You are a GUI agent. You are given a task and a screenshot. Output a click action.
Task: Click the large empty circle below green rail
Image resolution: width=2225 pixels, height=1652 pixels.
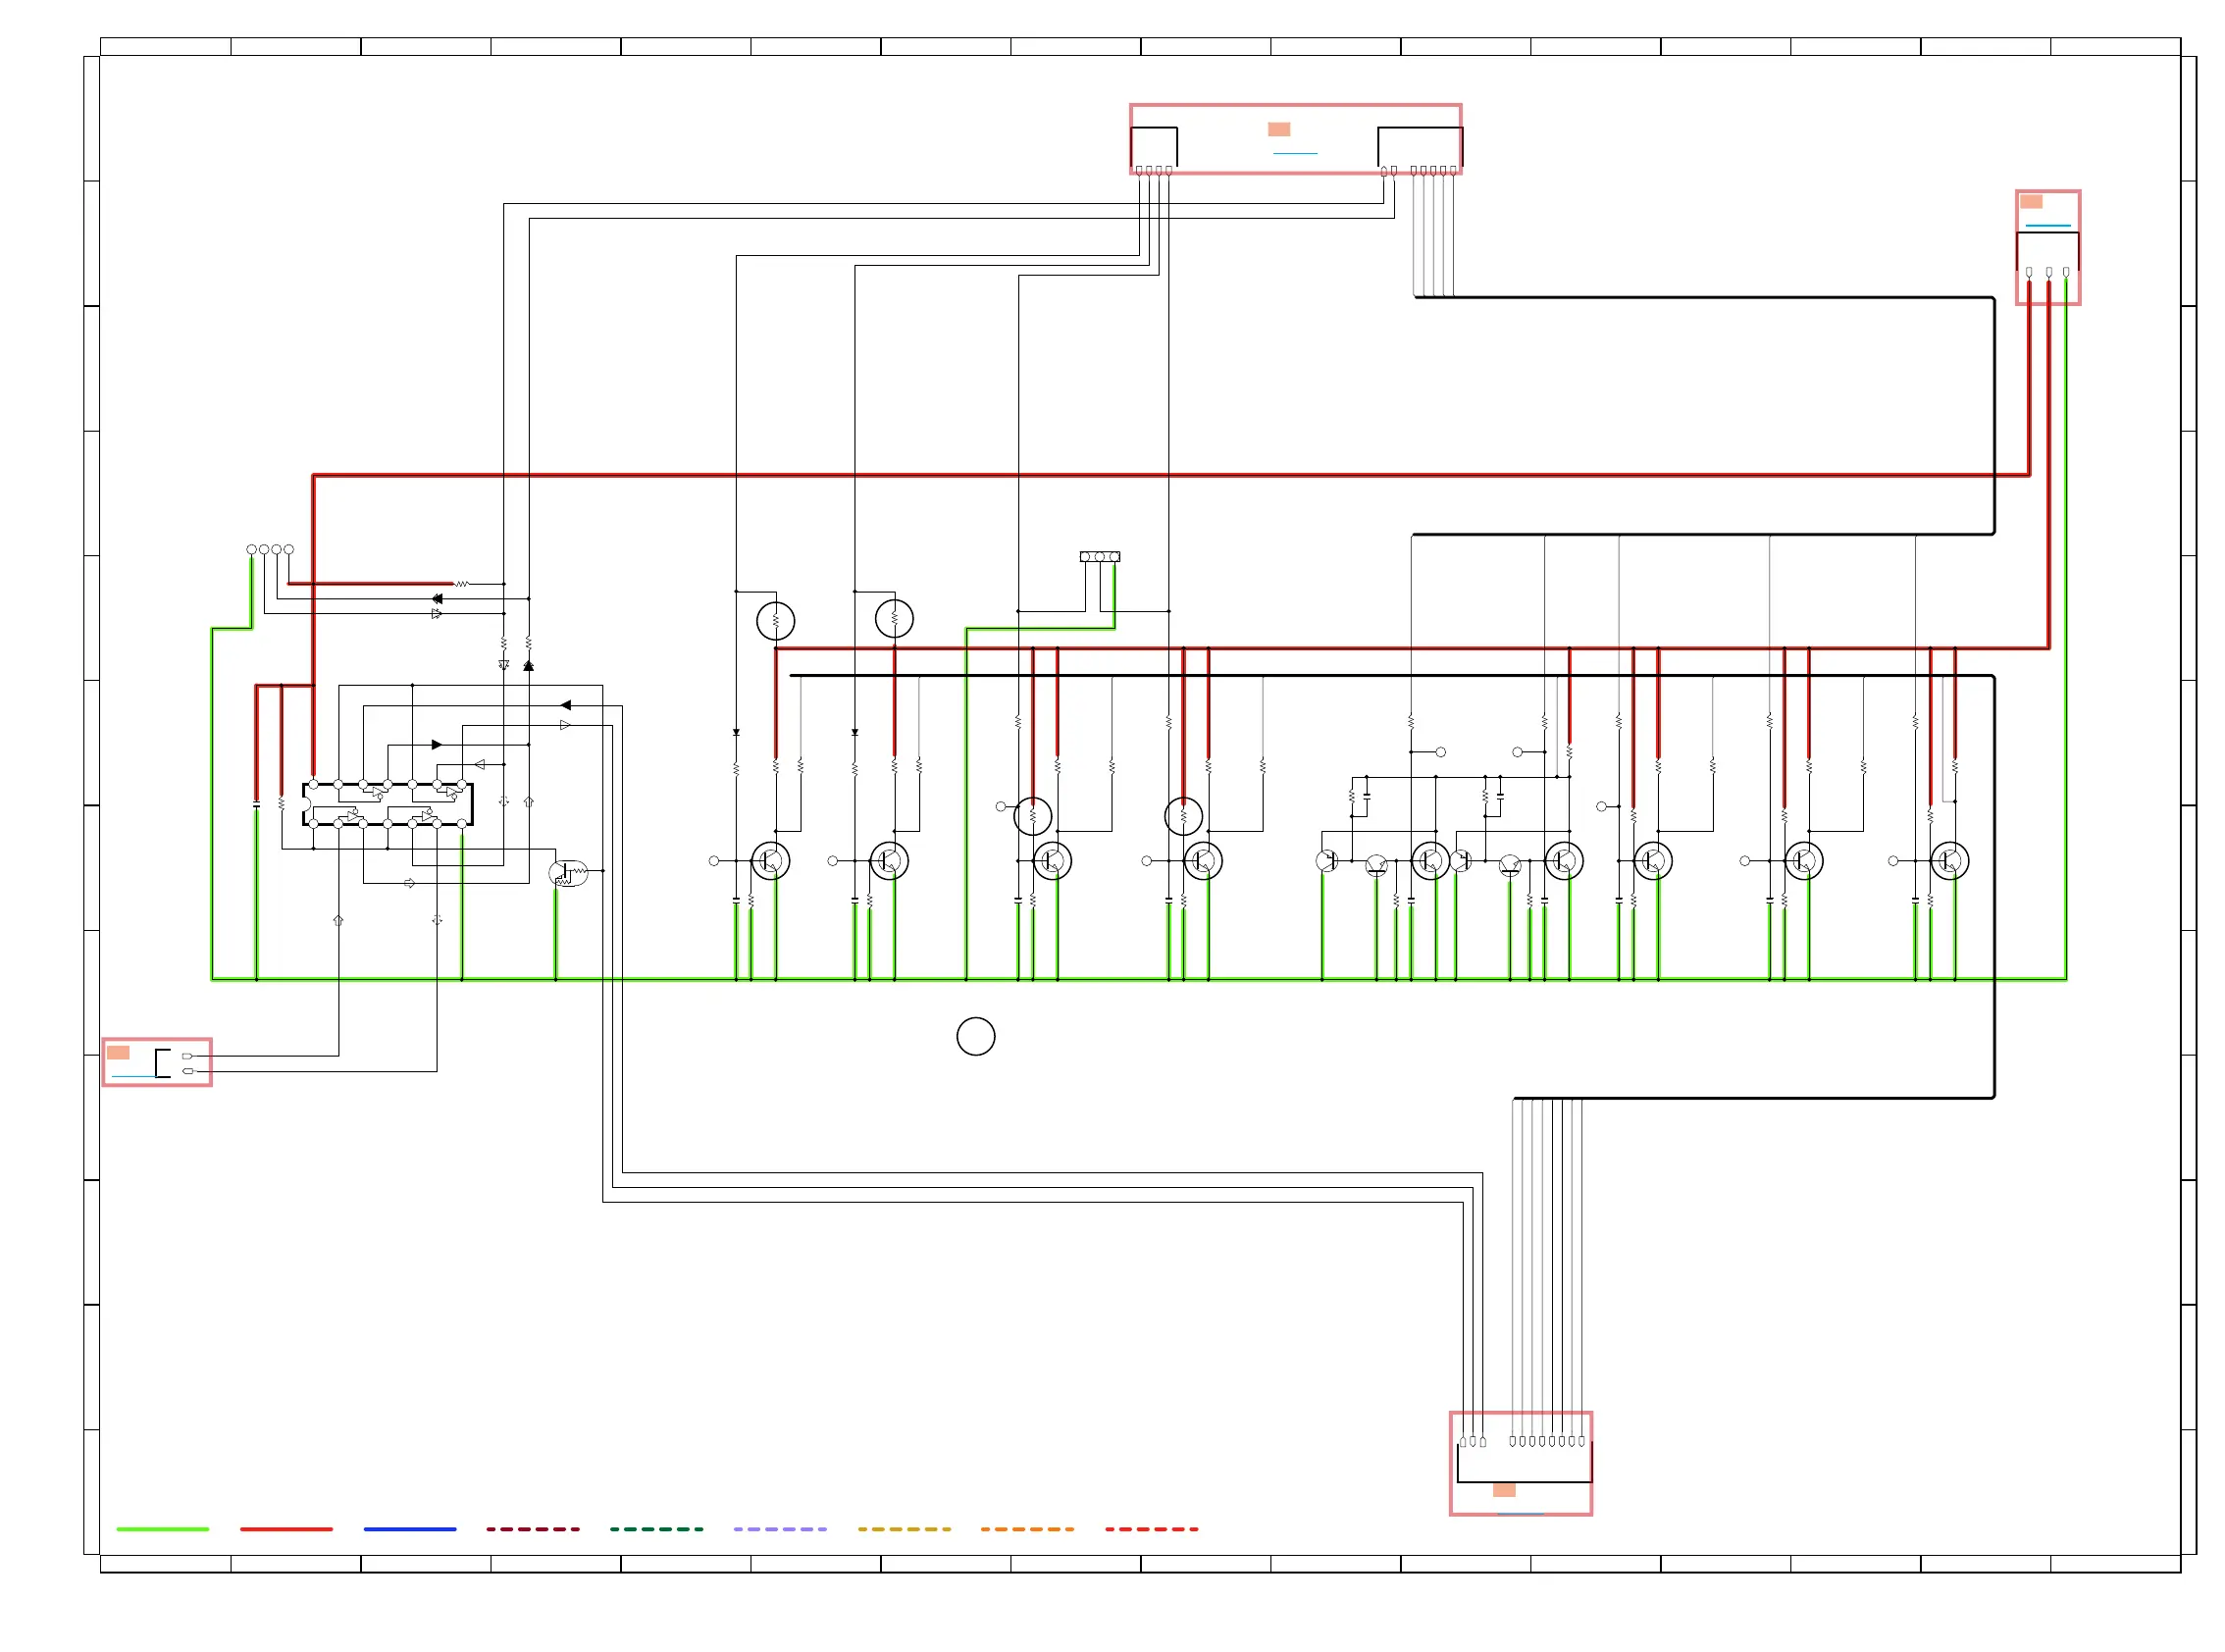click(x=975, y=1036)
